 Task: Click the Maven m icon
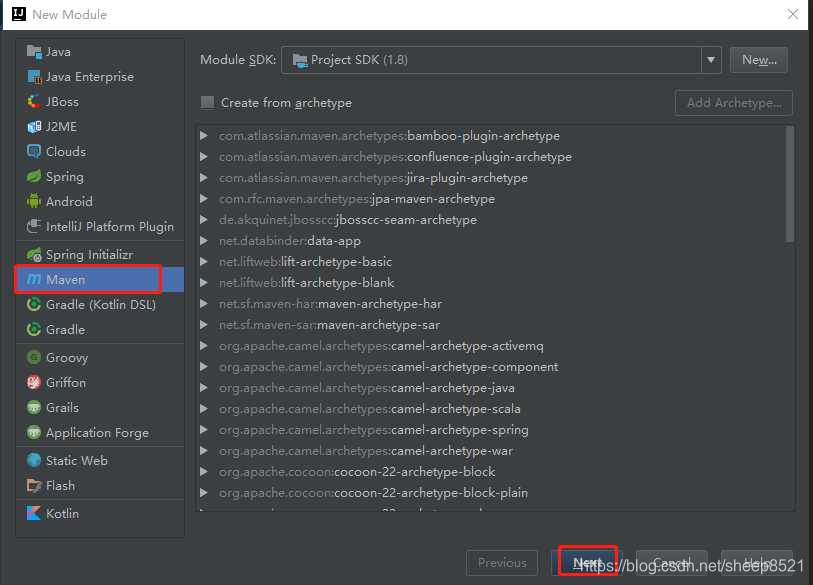[34, 280]
